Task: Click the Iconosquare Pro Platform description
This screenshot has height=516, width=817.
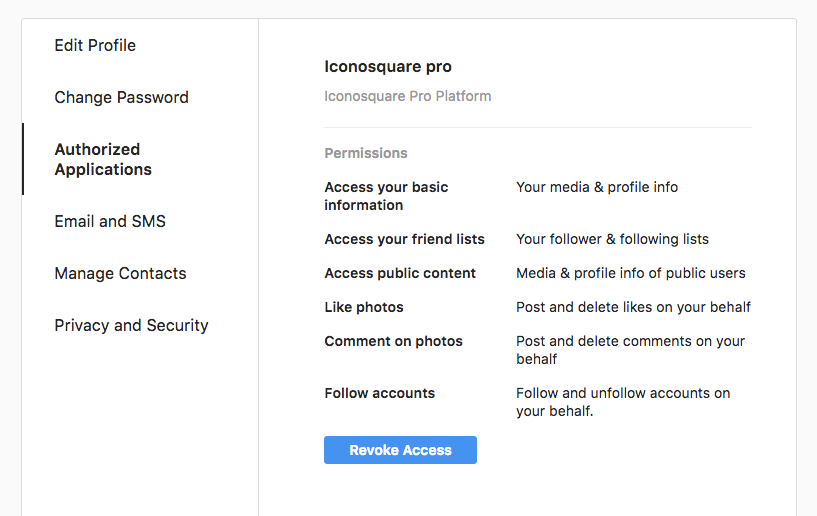Action: click(407, 97)
